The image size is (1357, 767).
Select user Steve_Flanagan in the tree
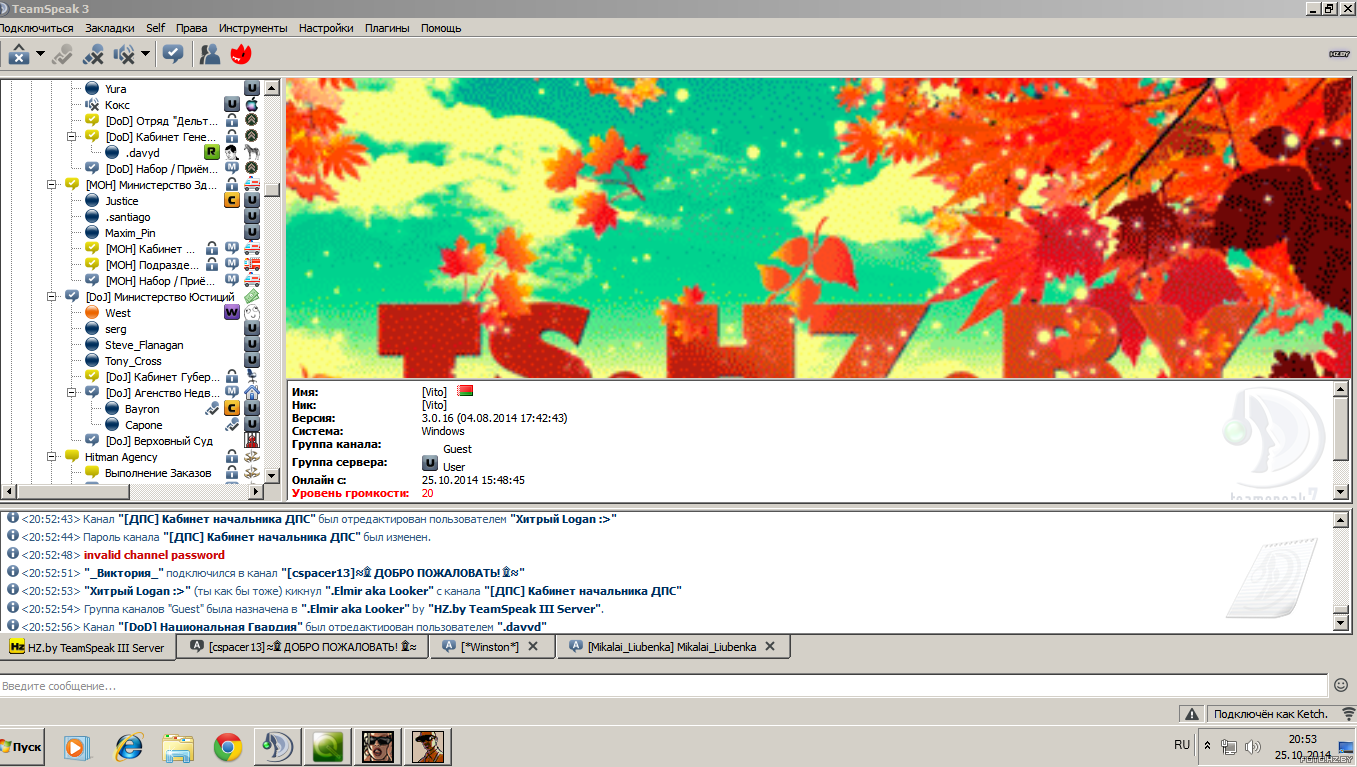144,345
